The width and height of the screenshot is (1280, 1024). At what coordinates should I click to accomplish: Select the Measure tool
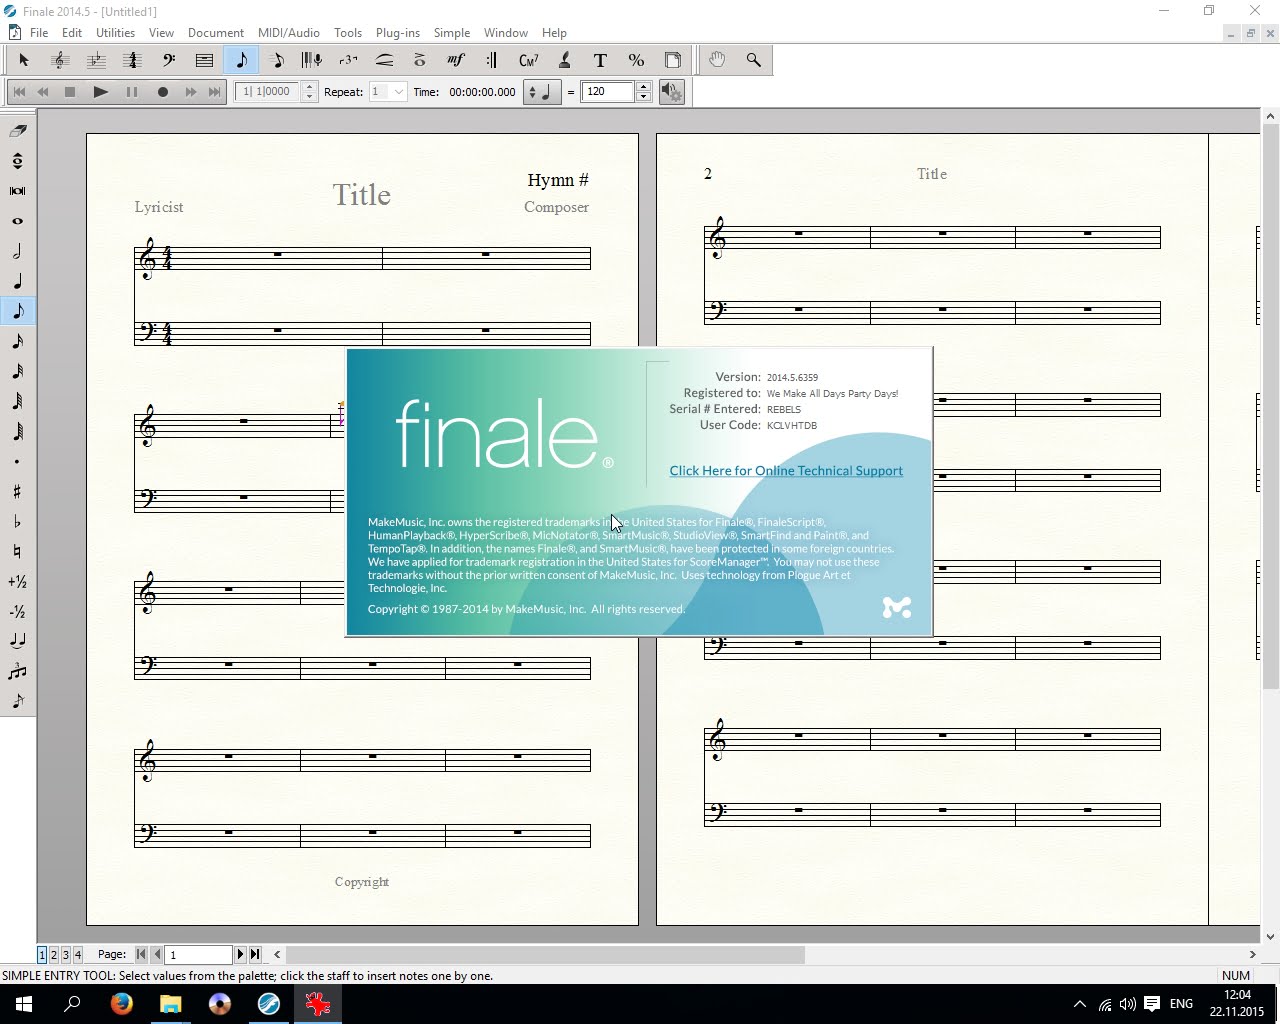coord(204,60)
